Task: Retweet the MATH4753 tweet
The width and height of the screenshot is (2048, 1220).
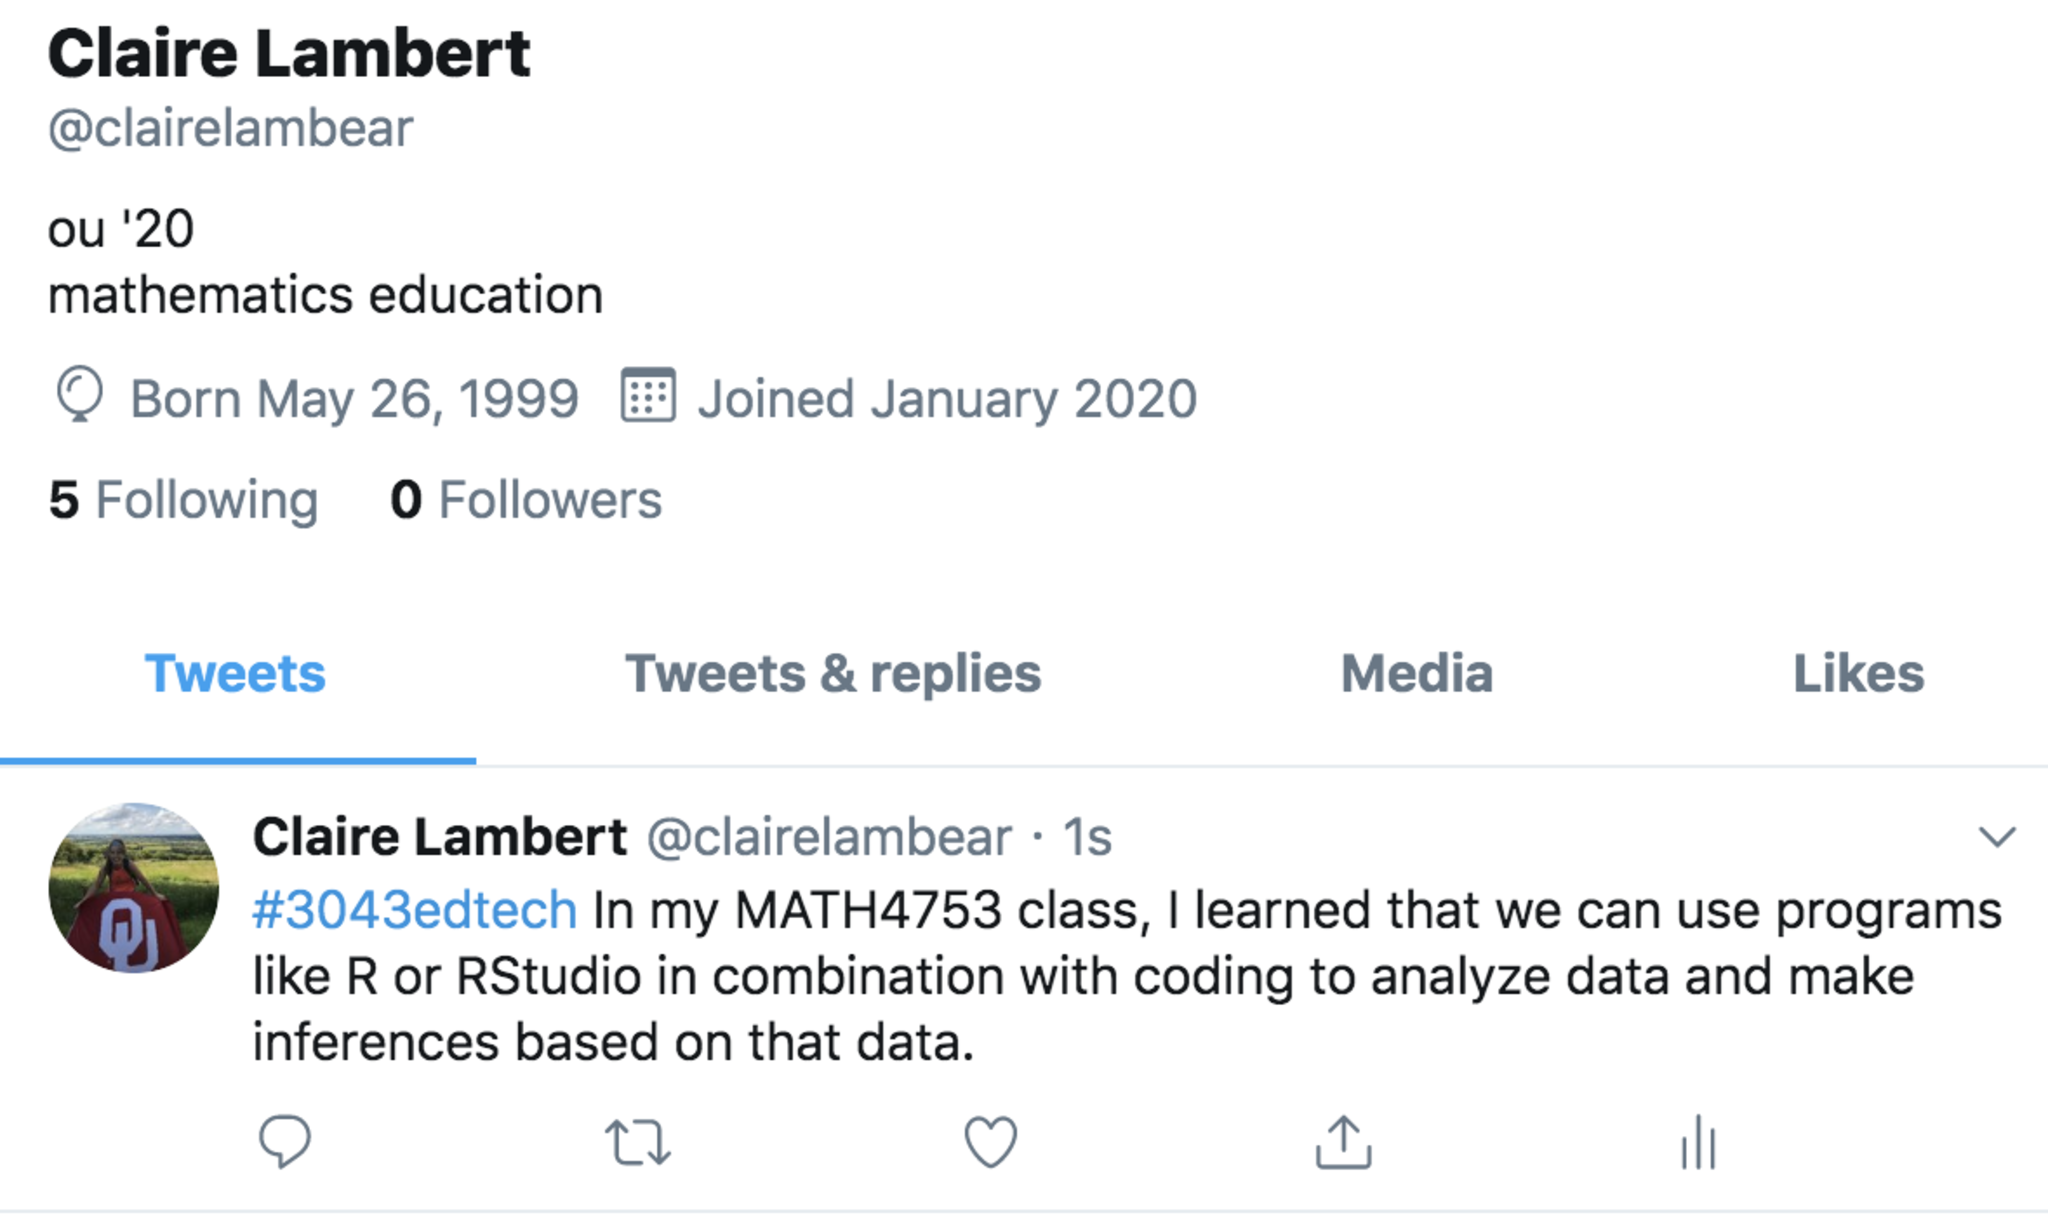Action: (x=638, y=1142)
